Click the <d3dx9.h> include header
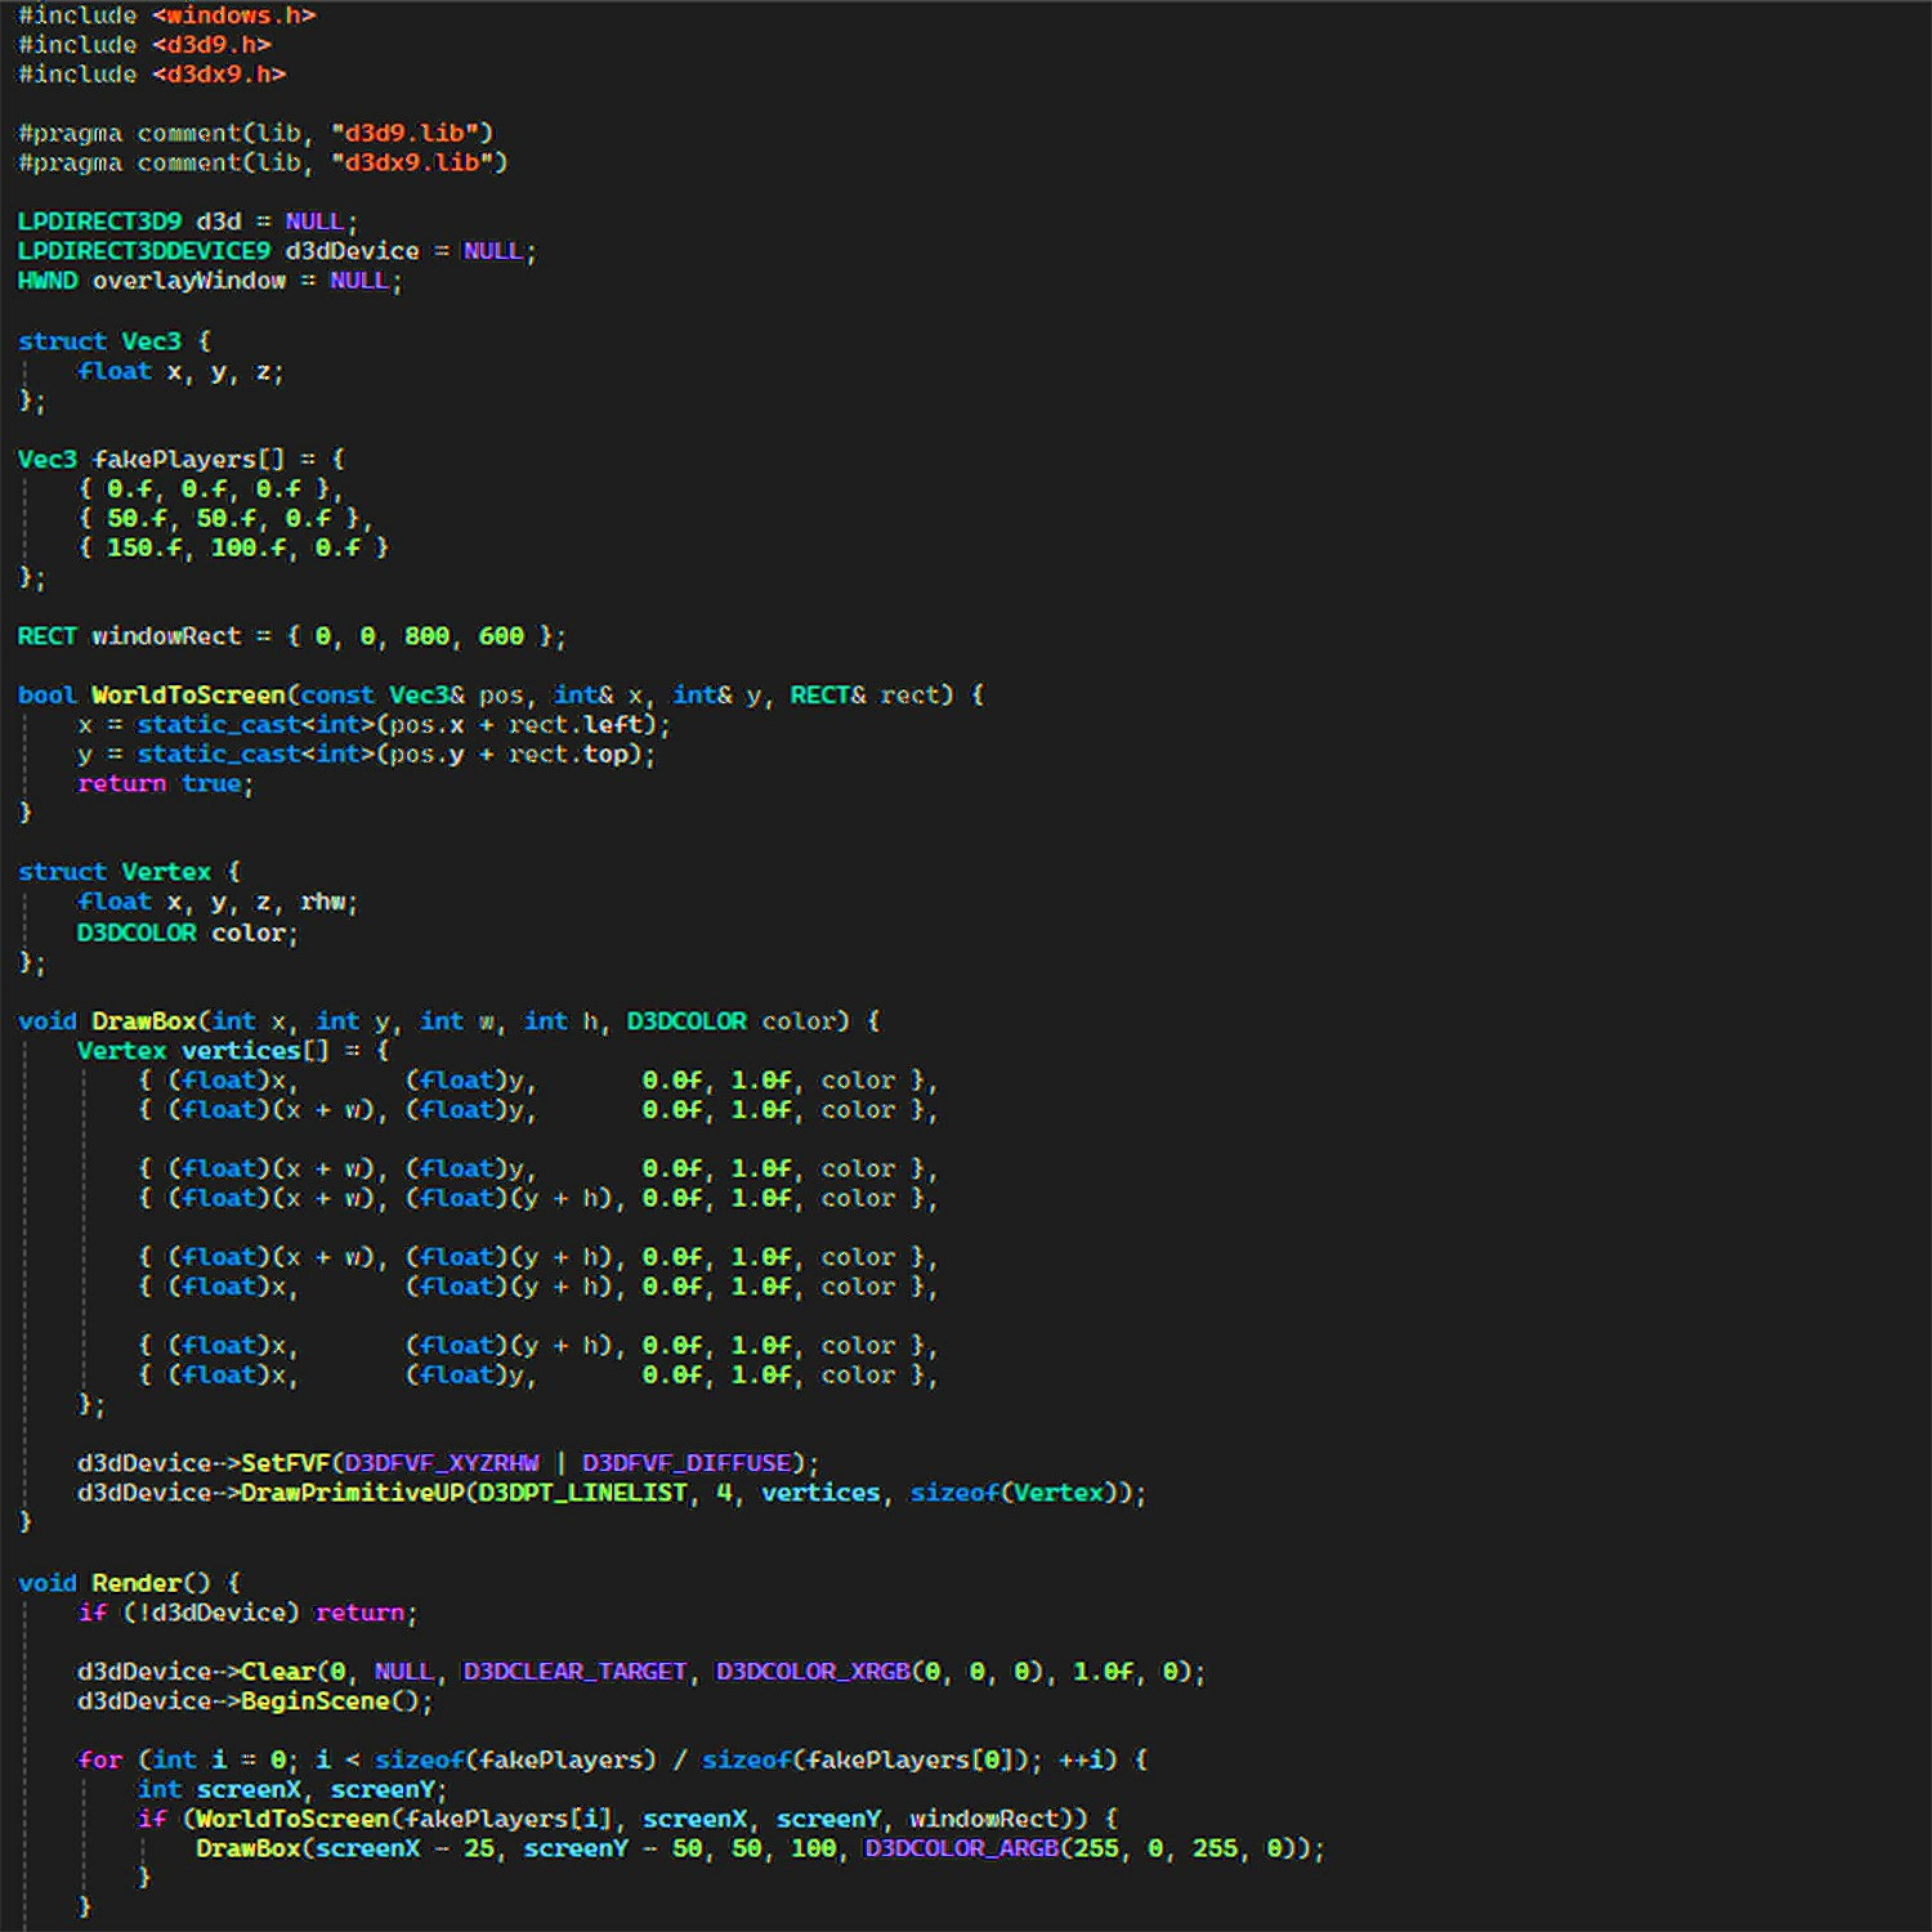The width and height of the screenshot is (1932, 1932). (x=219, y=75)
